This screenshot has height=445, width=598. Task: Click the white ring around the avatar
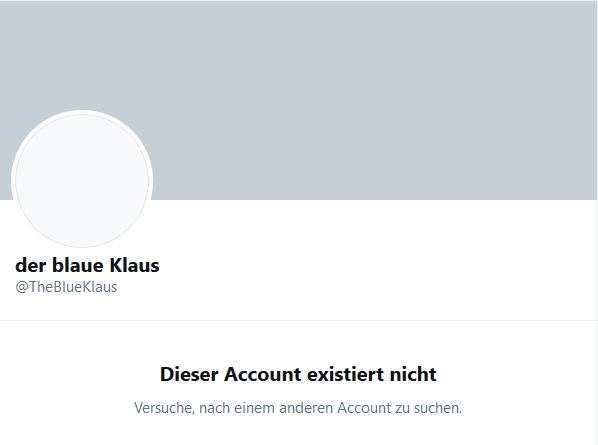tap(82, 112)
